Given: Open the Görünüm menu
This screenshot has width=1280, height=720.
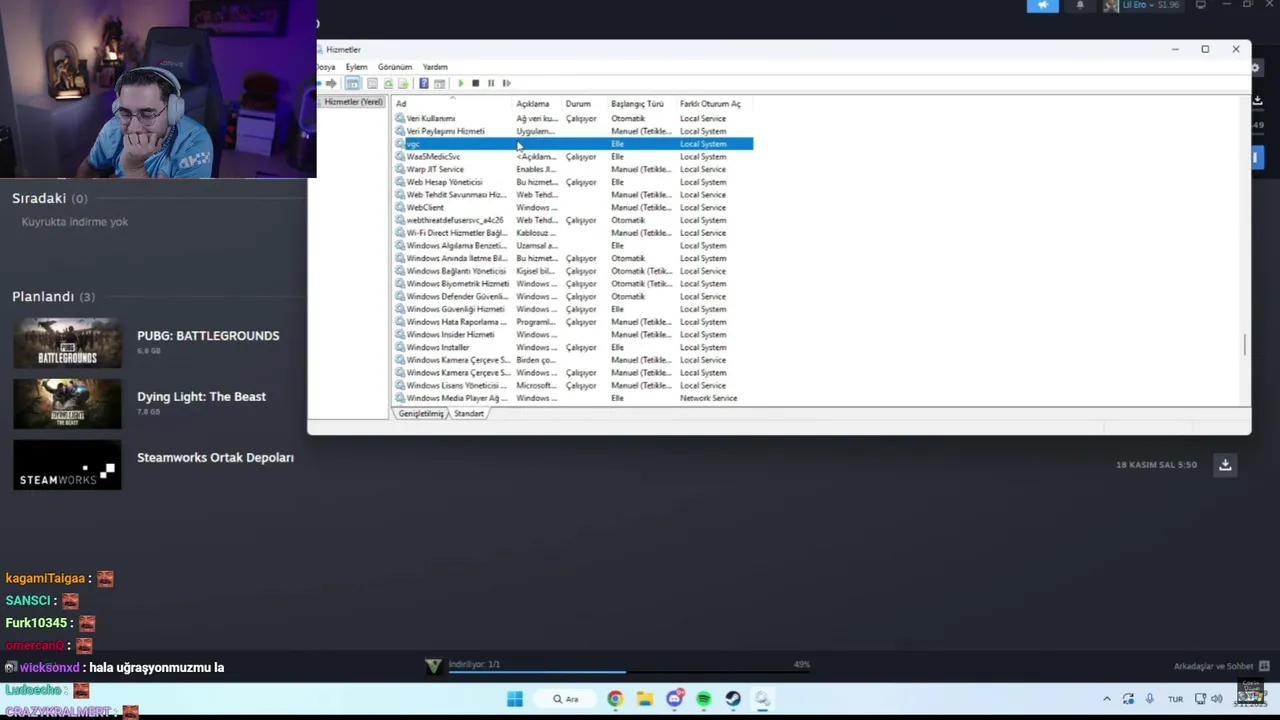Looking at the screenshot, I should [x=395, y=67].
